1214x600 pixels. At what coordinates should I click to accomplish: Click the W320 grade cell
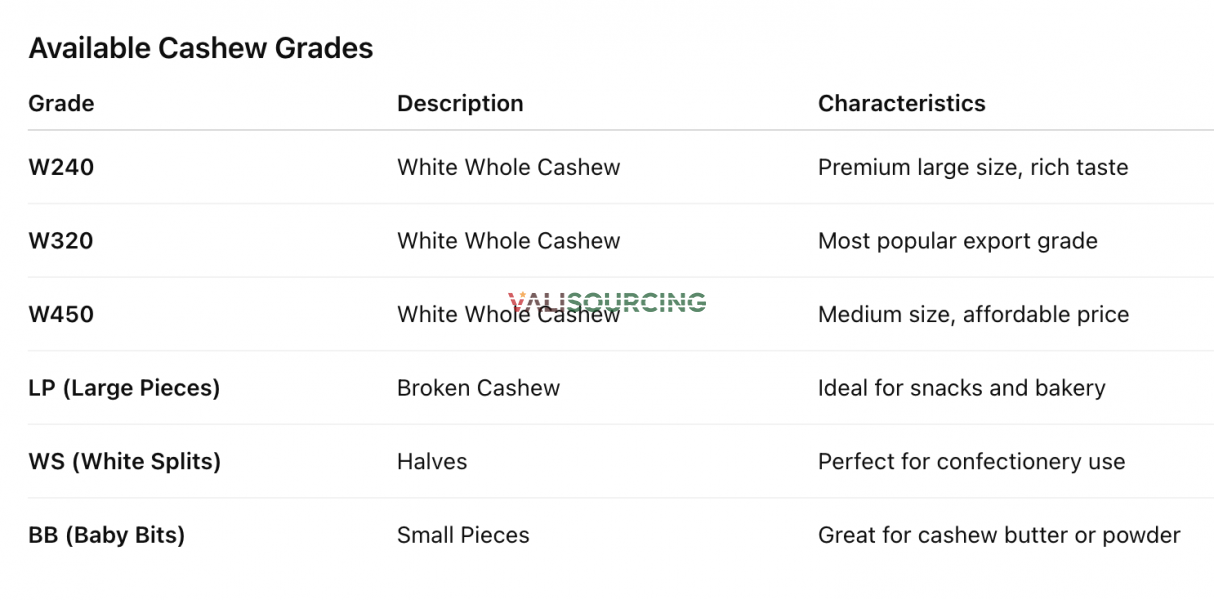tap(61, 241)
